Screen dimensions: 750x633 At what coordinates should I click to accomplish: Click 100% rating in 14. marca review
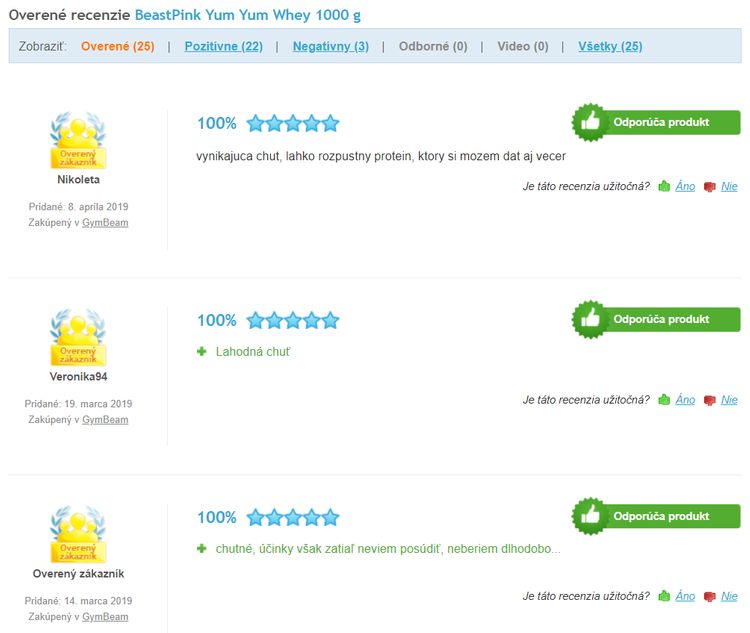tap(217, 517)
